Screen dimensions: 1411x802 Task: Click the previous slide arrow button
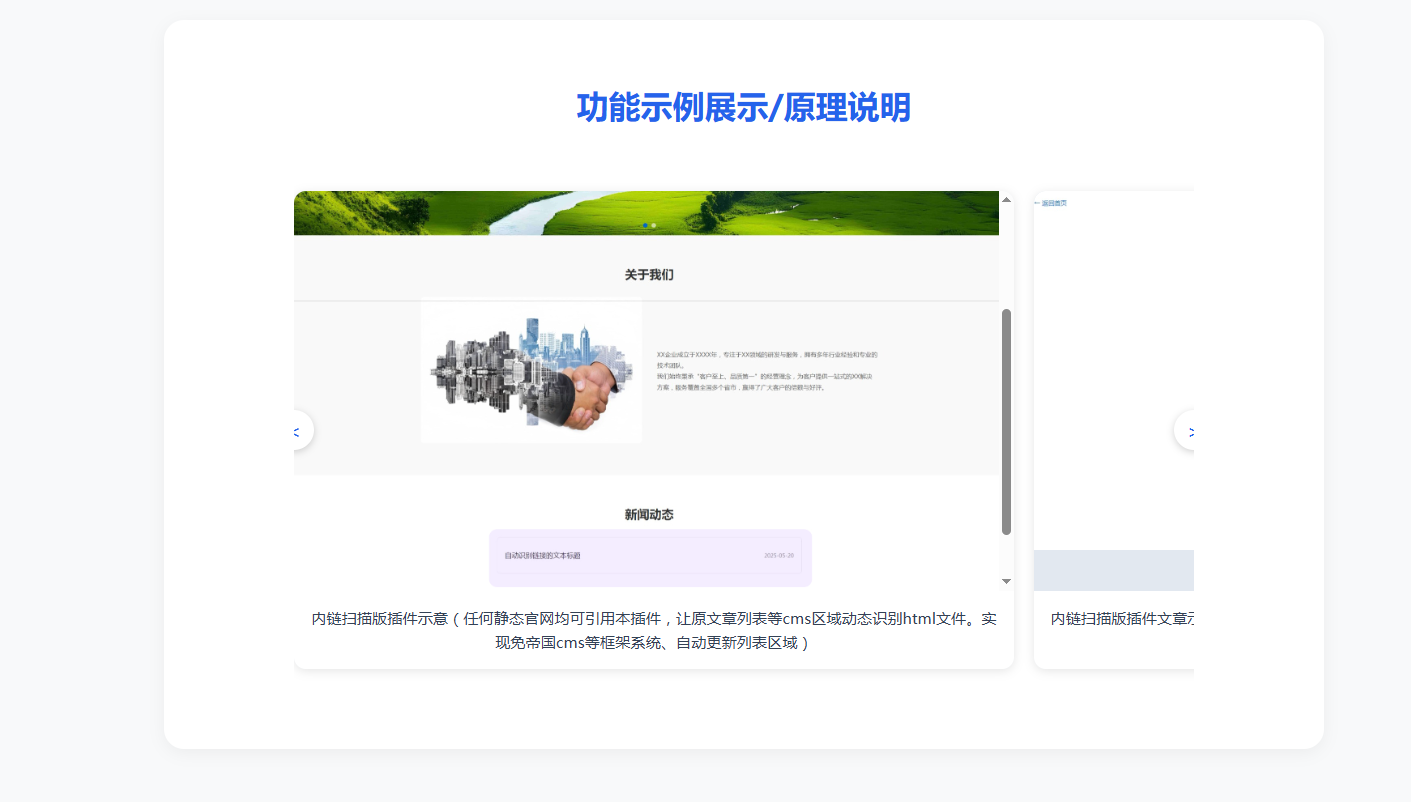coord(297,431)
